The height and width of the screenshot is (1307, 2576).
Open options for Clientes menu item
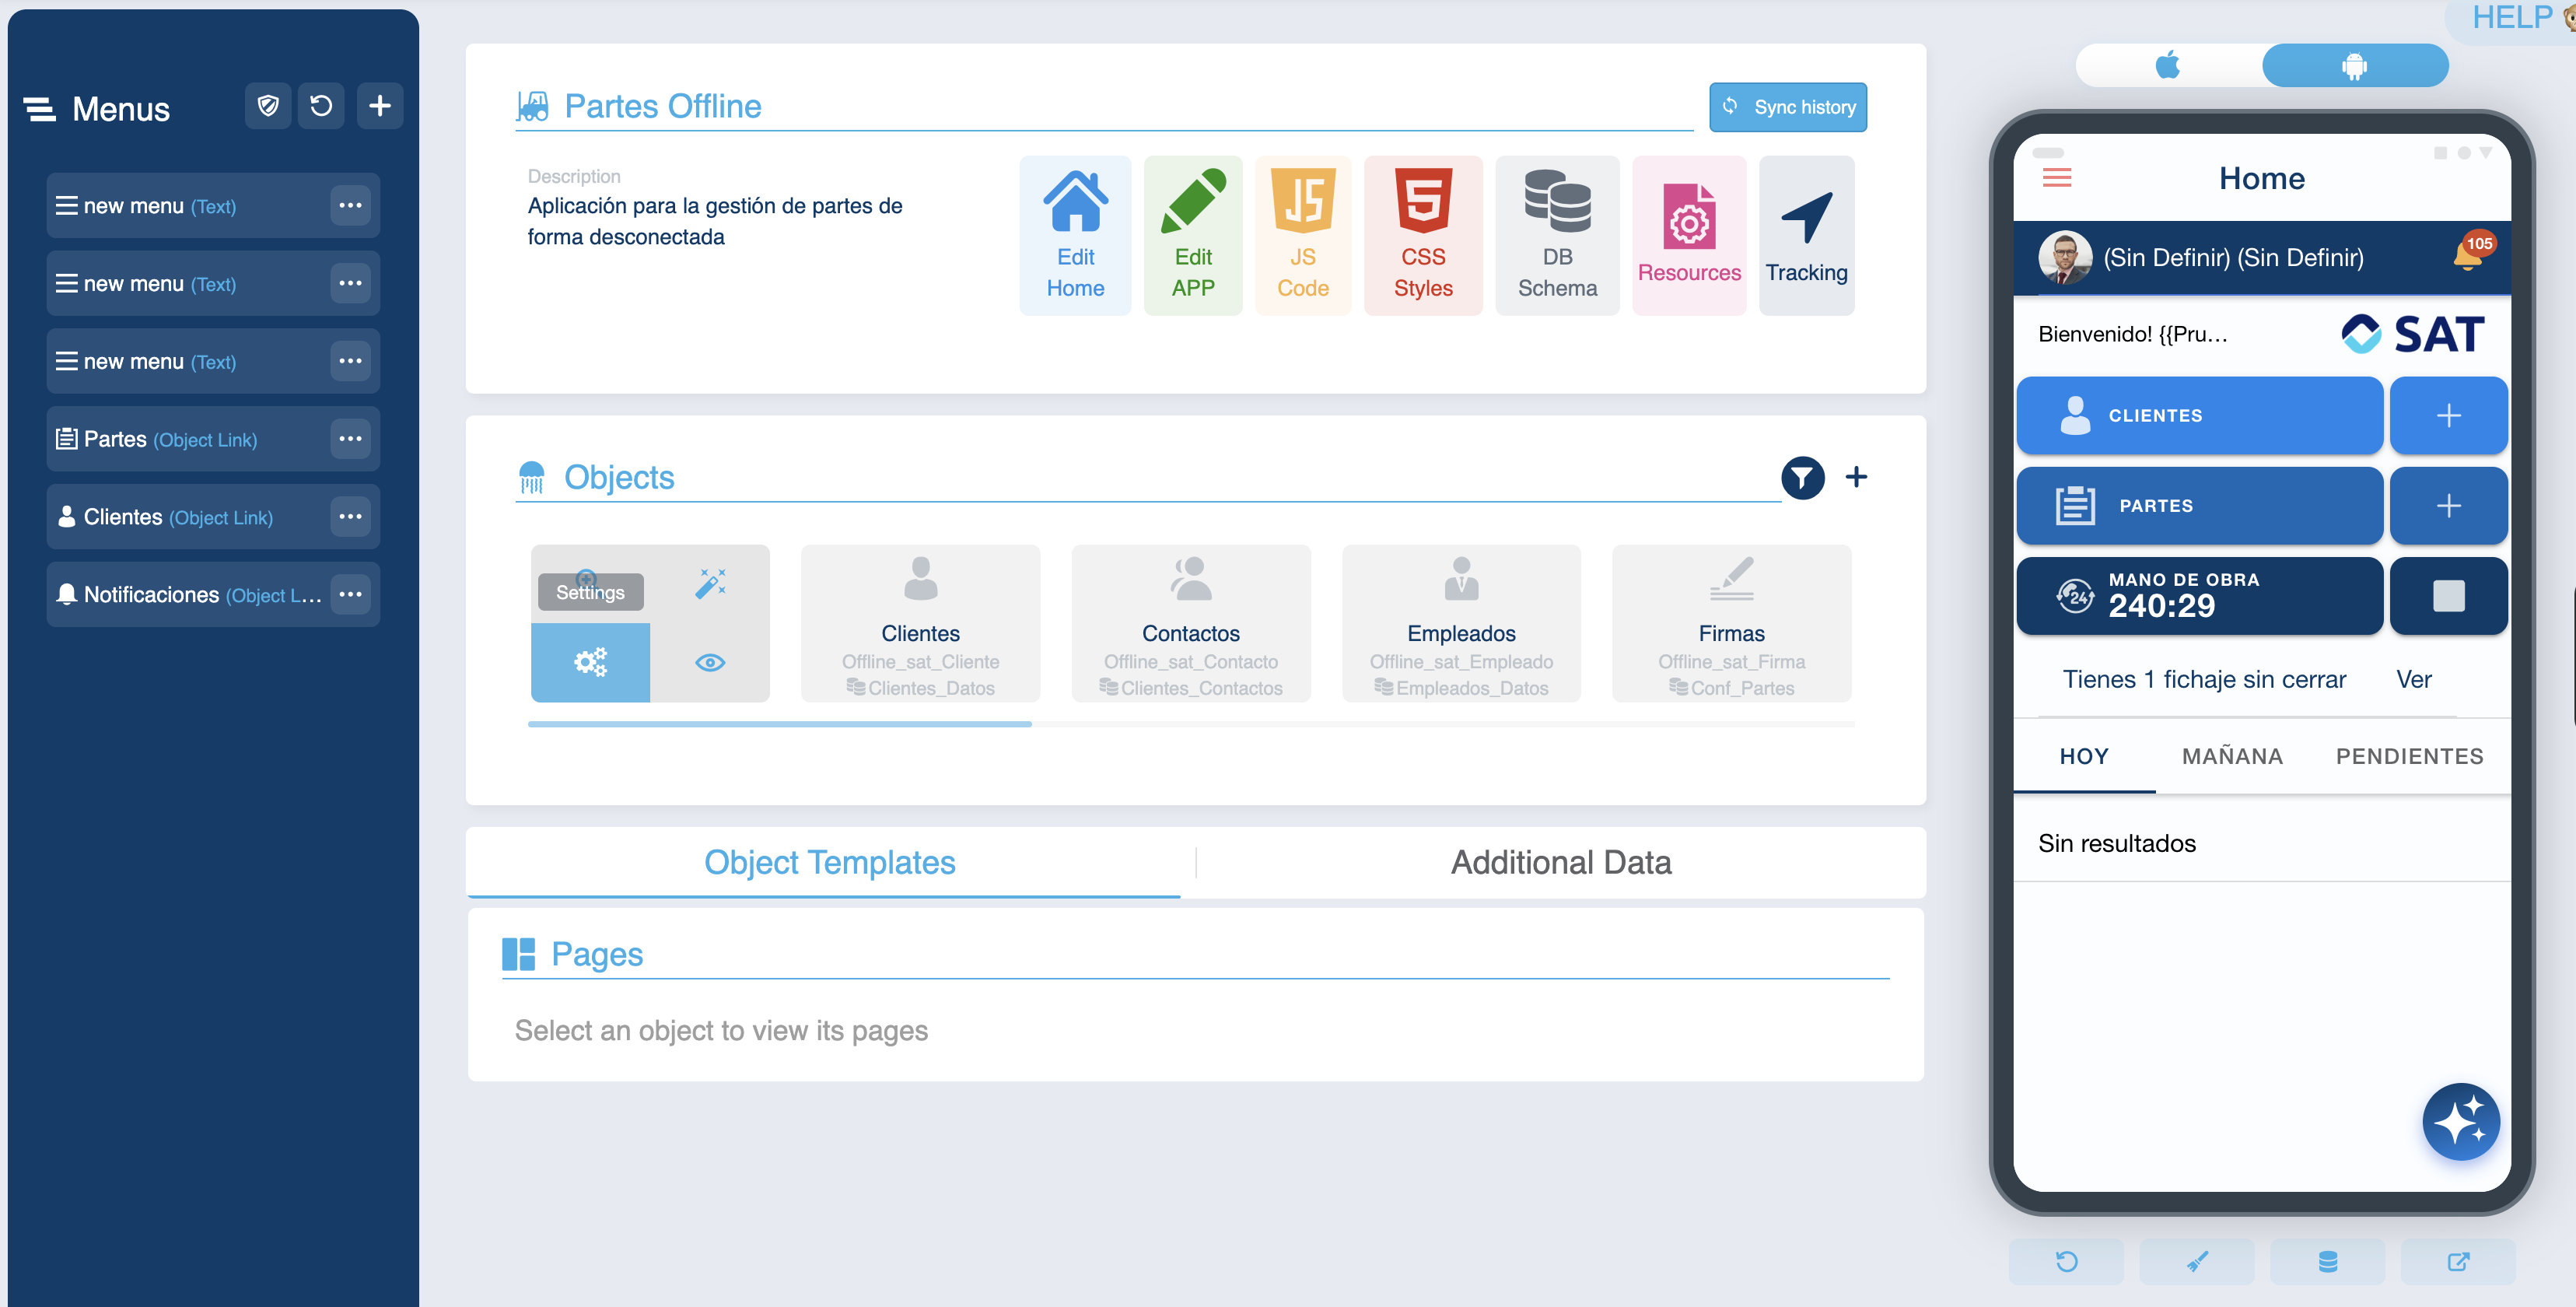[x=350, y=517]
